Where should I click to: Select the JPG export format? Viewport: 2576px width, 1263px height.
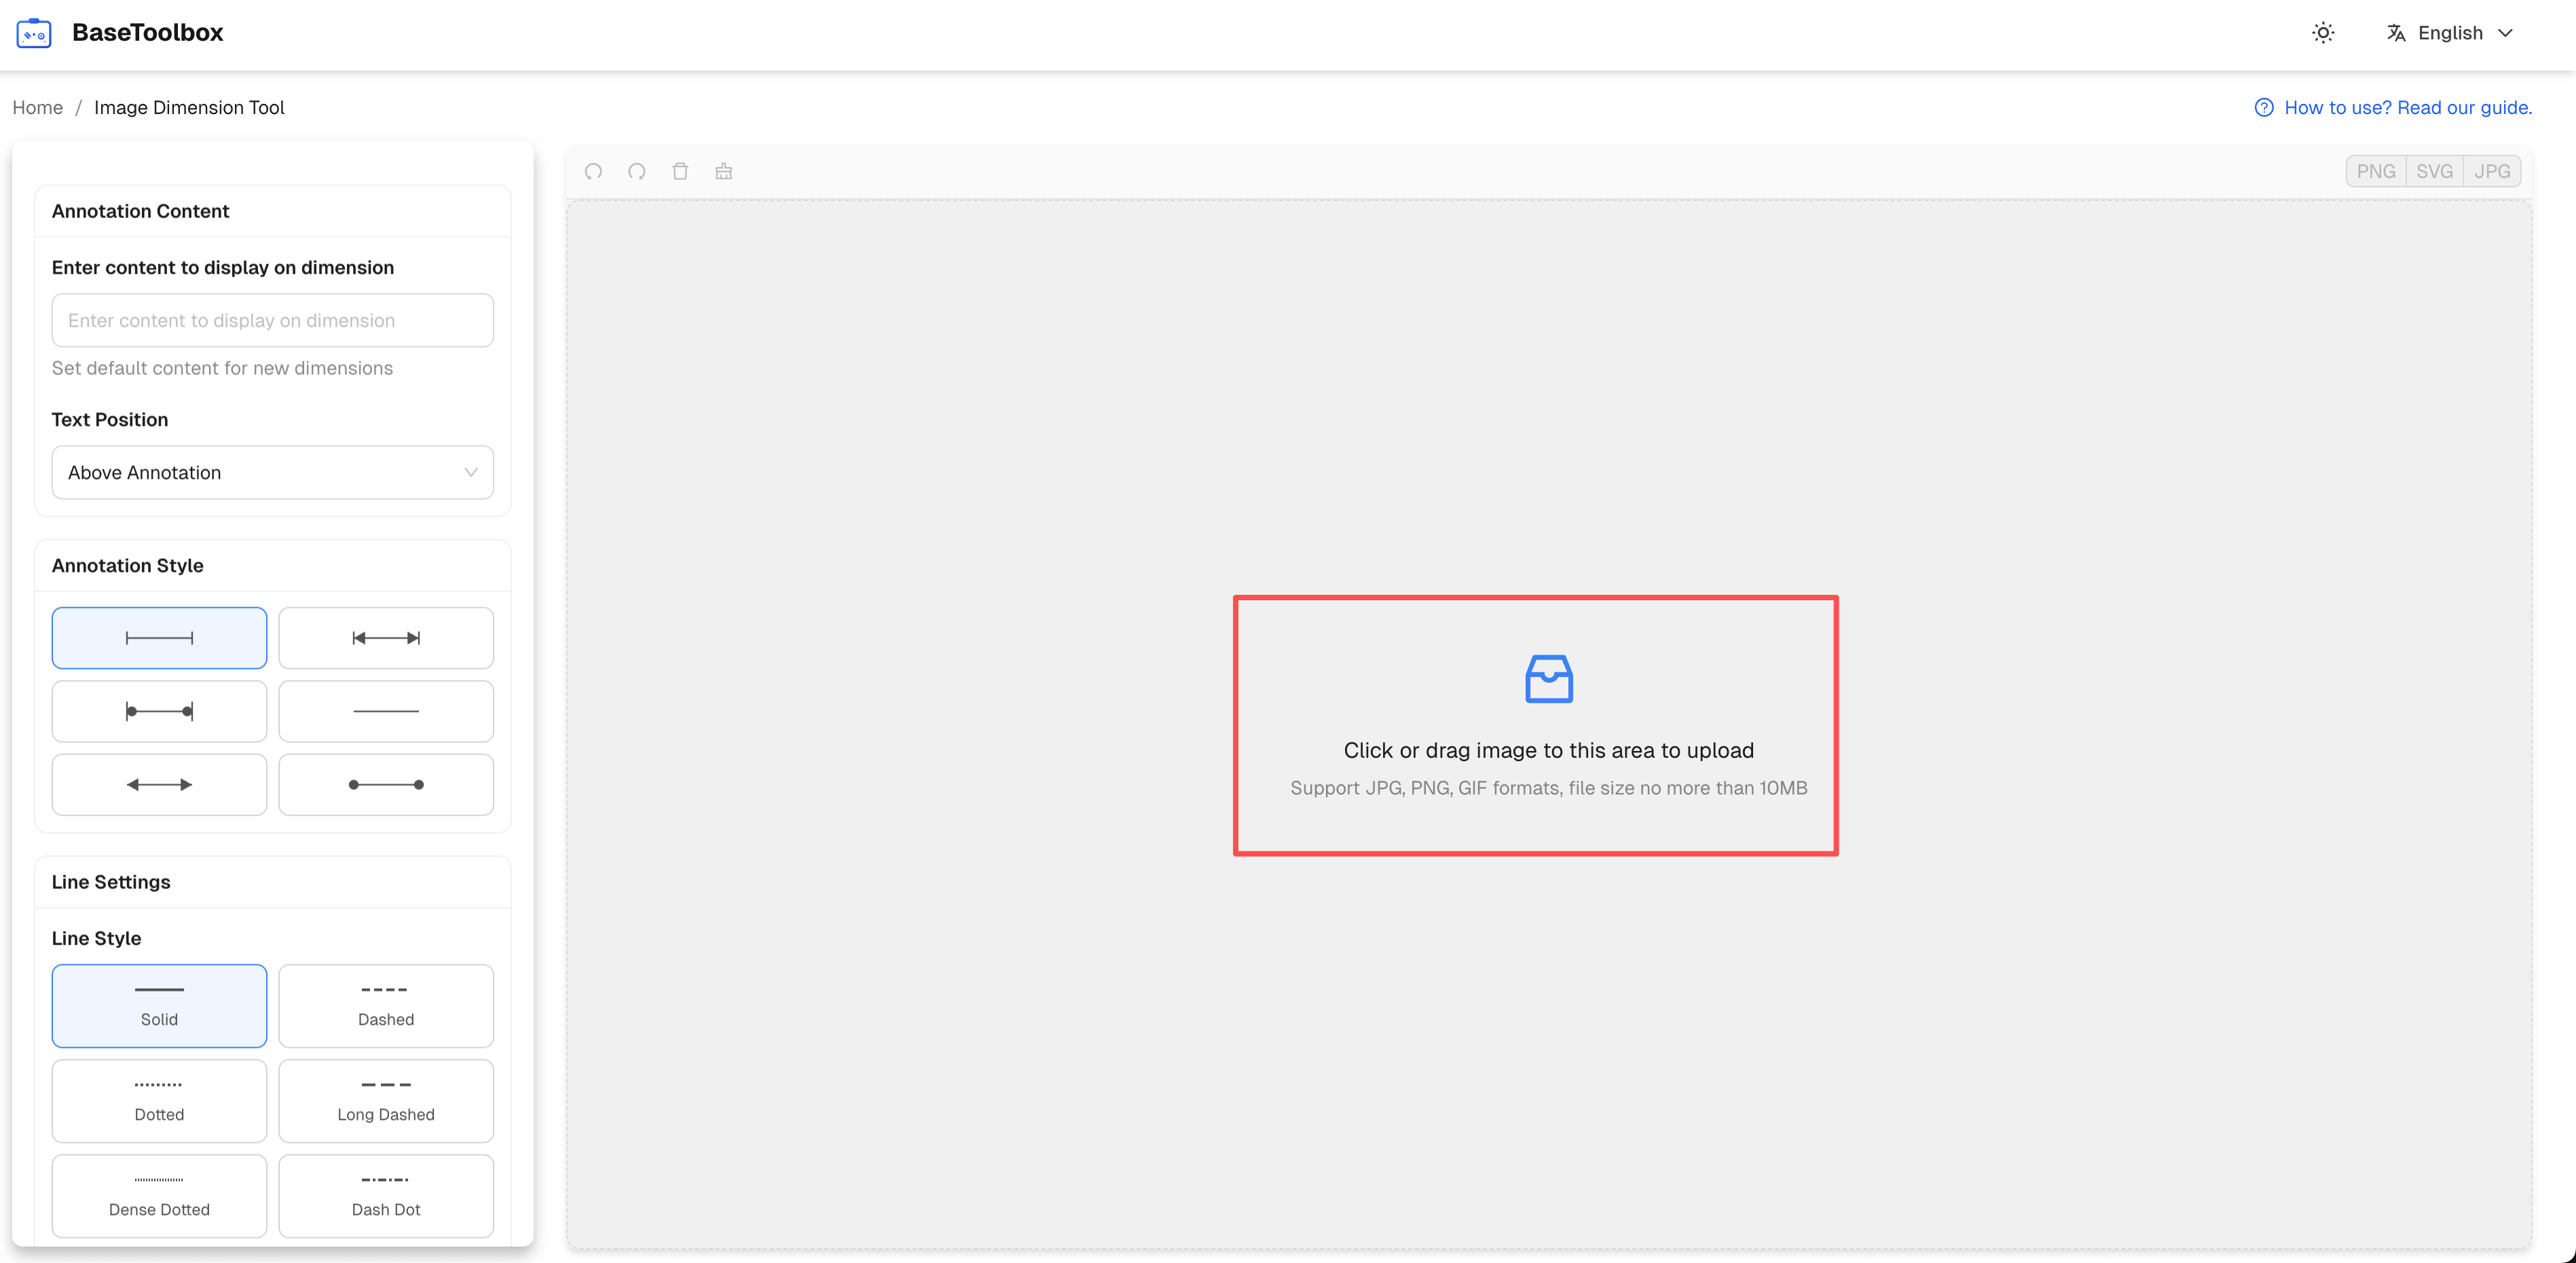[x=2493, y=170]
